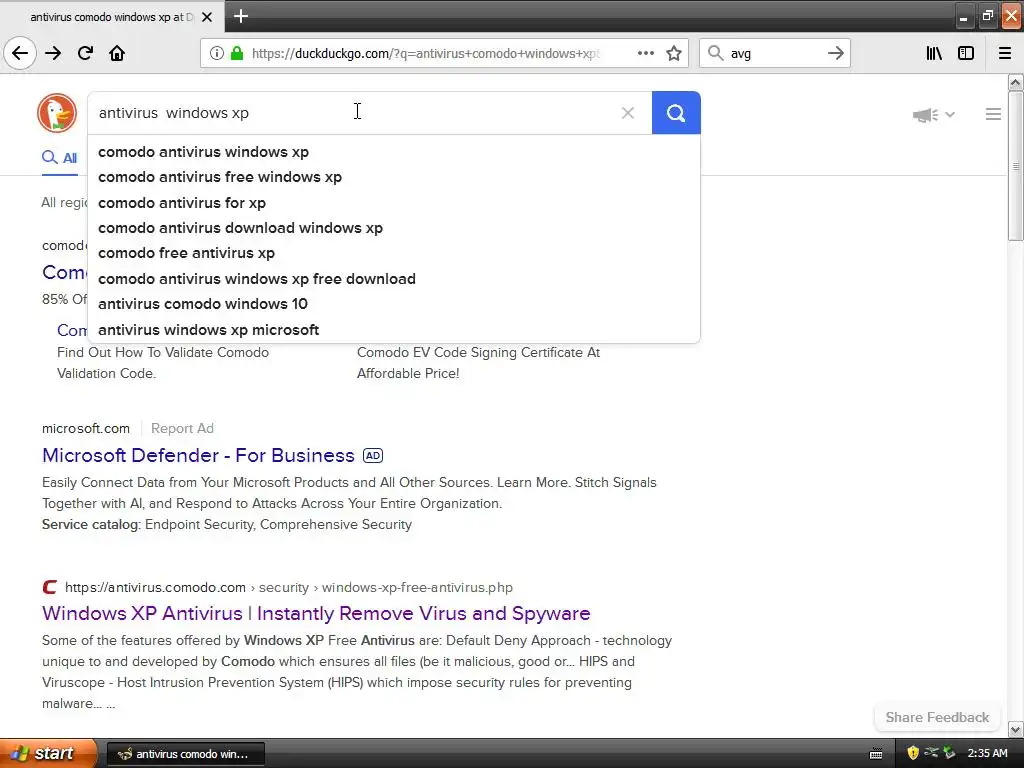Viewport: 1024px width, 768px height.
Task: Pick suggestion 'antivirus windows xp microsoft'
Action: coord(394,330)
